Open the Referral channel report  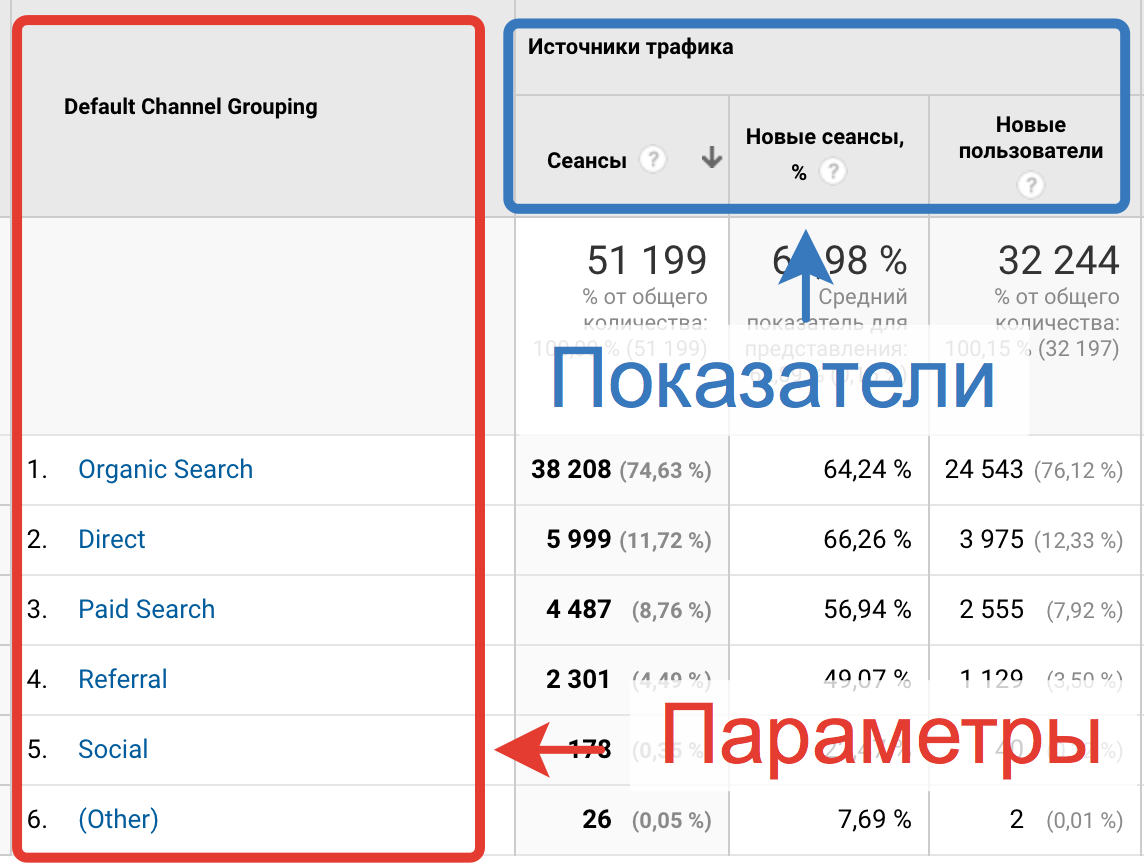coord(122,679)
